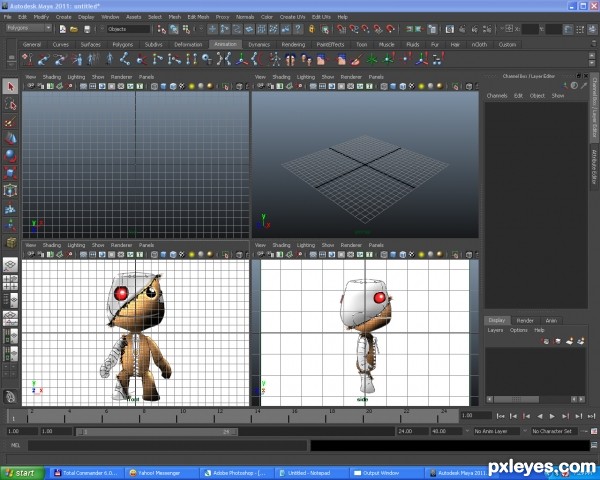The height and width of the screenshot is (480, 600).
Task: Click the IK Spline Handle shelf icon
Action: point(60,59)
